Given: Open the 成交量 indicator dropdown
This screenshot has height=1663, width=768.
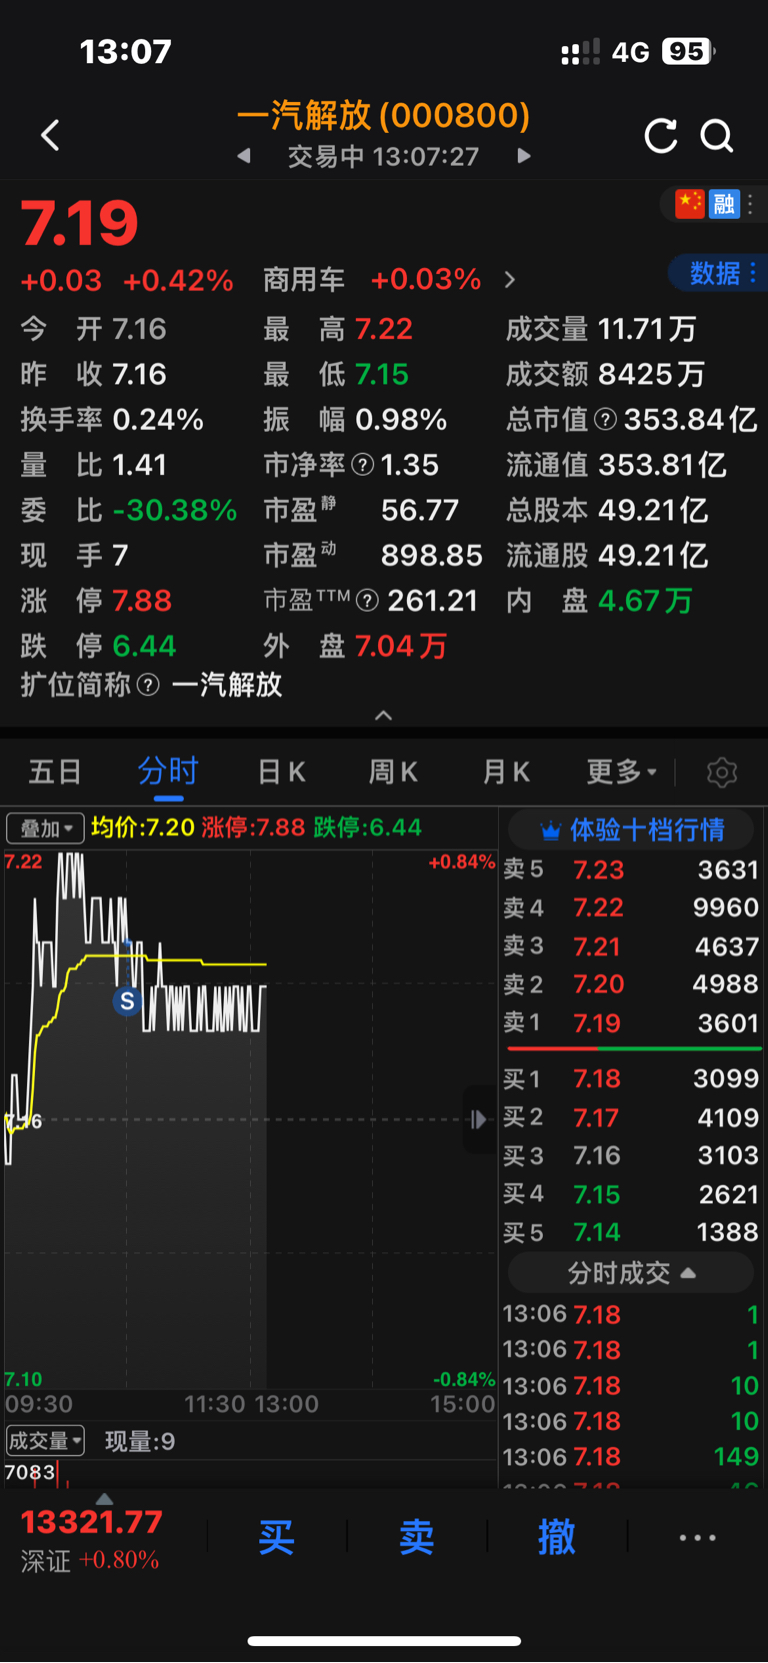Looking at the screenshot, I should [x=45, y=1441].
